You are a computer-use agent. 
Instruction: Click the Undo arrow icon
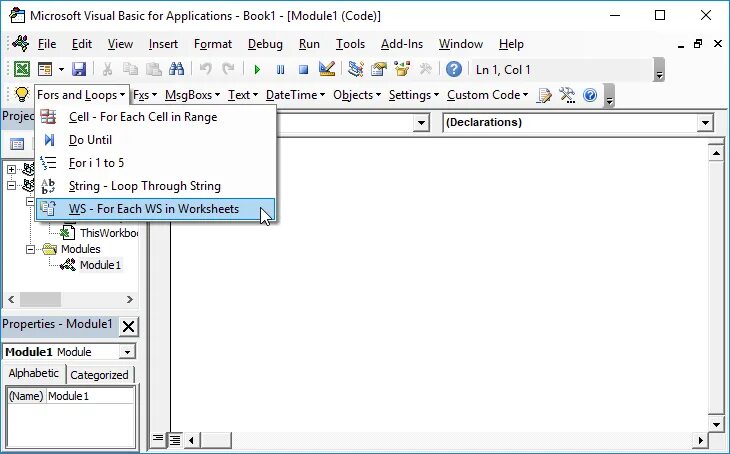click(205, 69)
